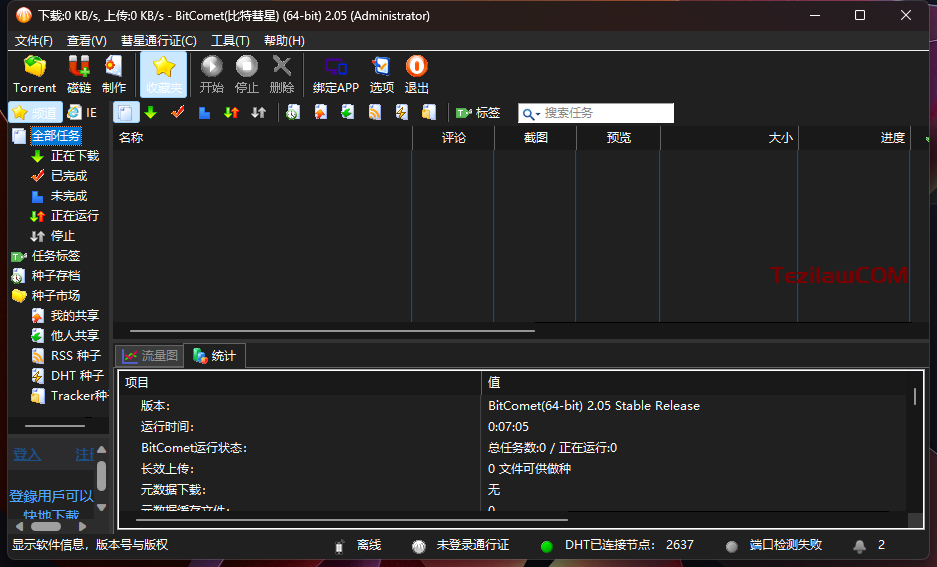This screenshot has width=937, height=567.
Task: Open the 工具(T) menu
Action: point(230,41)
